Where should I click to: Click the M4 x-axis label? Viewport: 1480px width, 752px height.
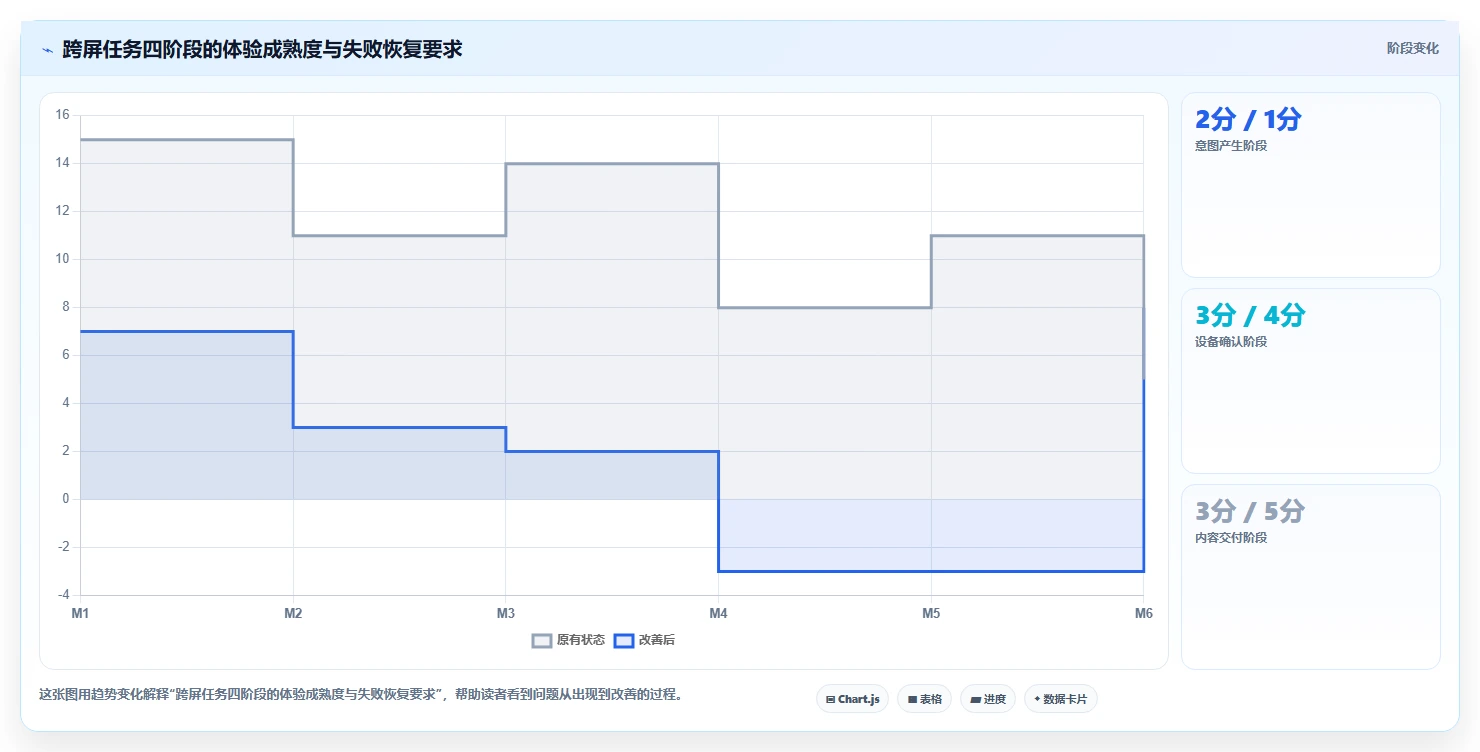click(x=718, y=614)
